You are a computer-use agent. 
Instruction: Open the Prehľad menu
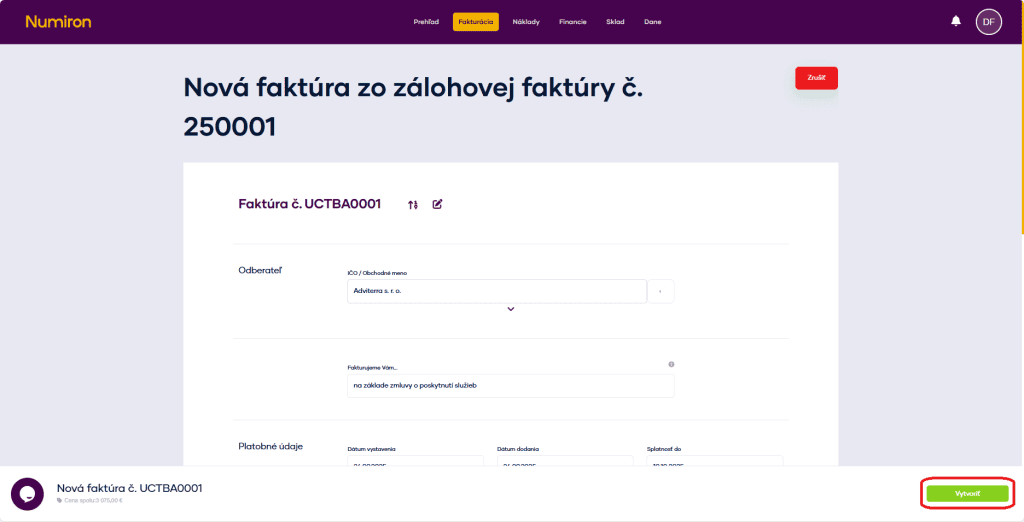[x=426, y=22]
